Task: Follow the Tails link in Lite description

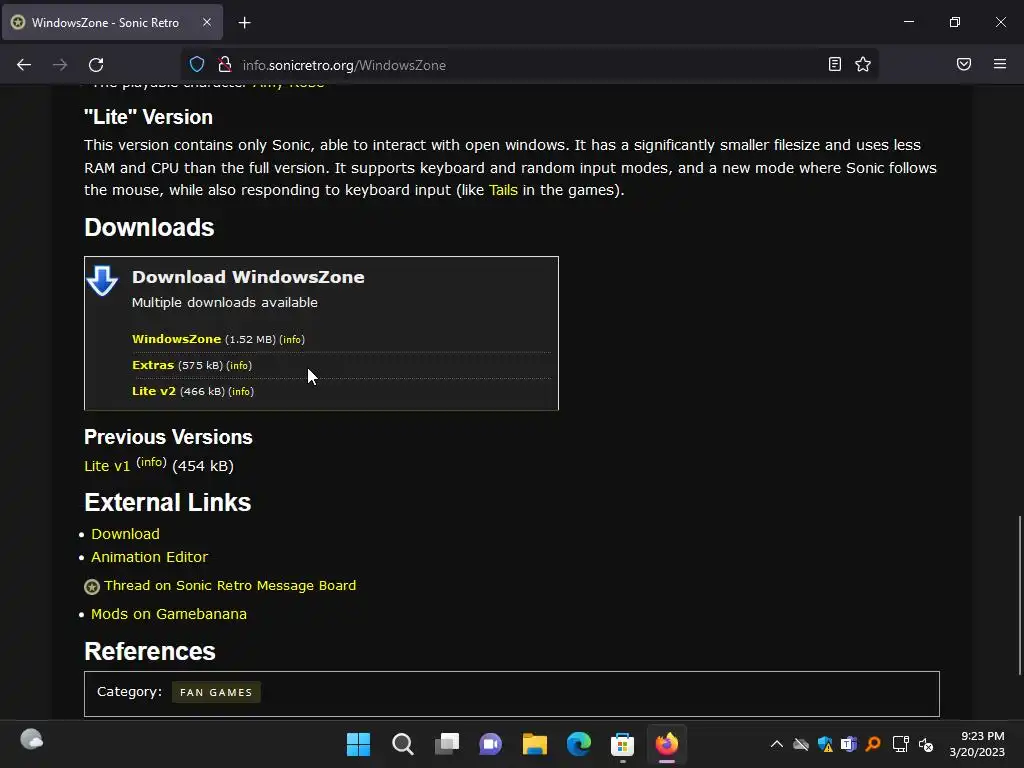Action: coord(503,190)
